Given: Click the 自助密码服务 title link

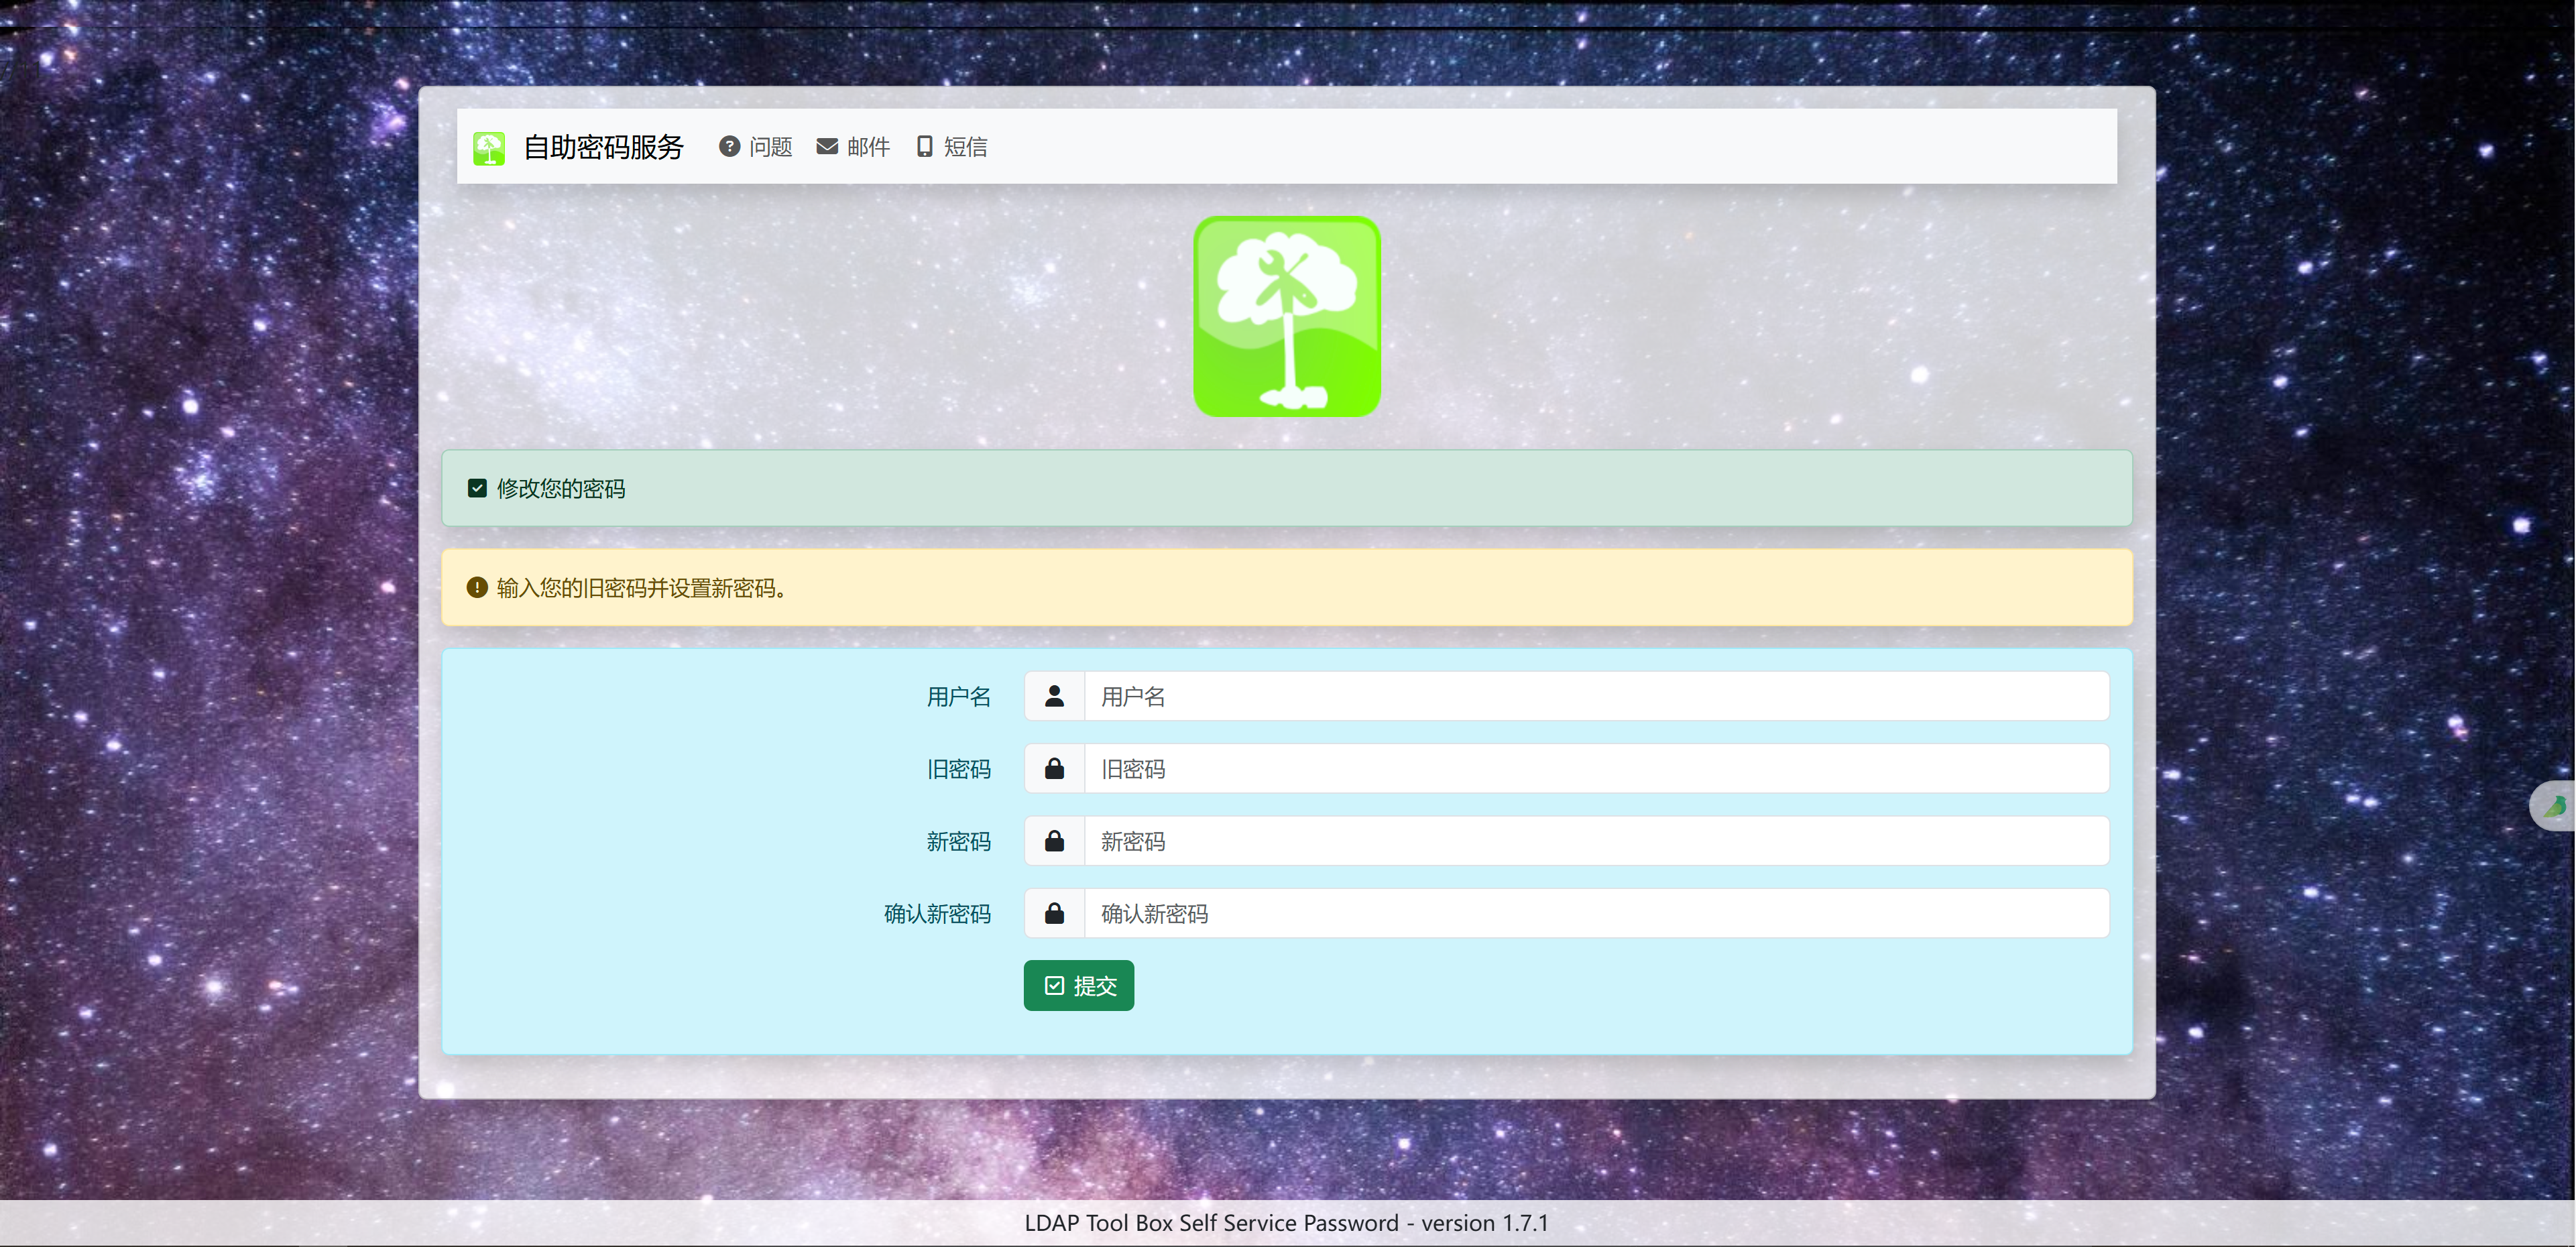Looking at the screenshot, I should [x=603, y=147].
